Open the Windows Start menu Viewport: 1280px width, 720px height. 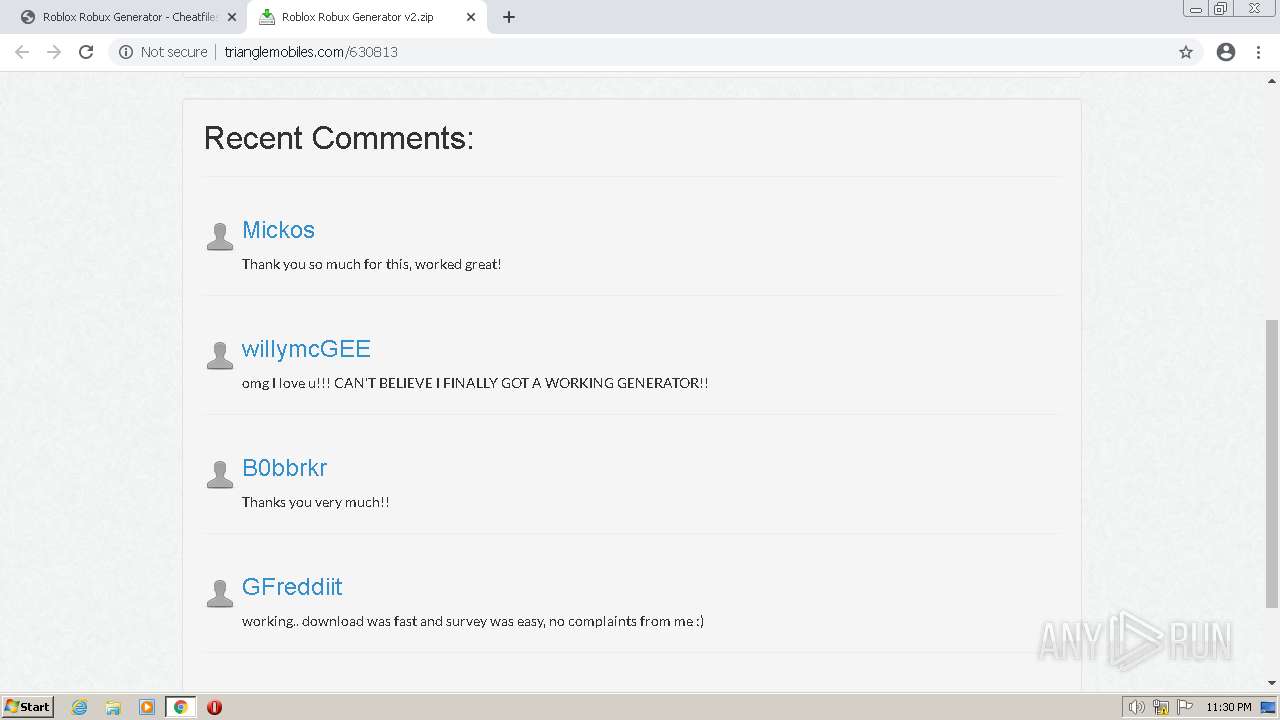pos(27,706)
